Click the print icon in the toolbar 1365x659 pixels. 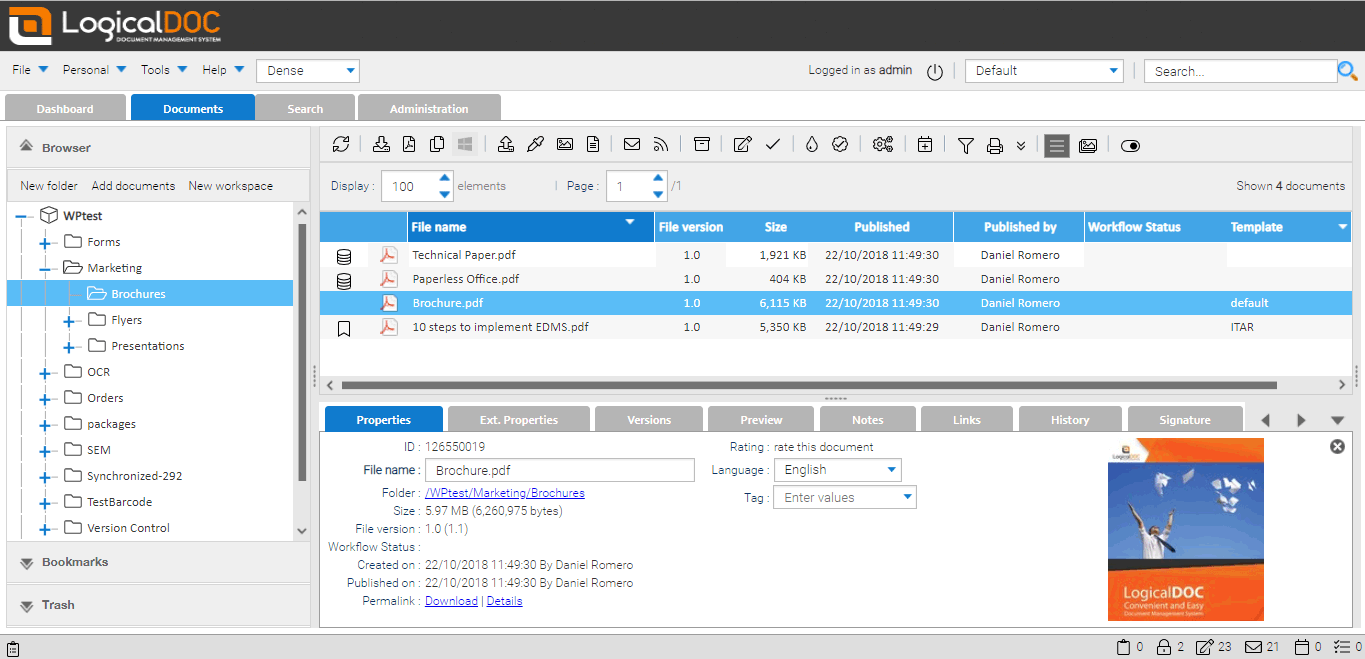pos(994,145)
